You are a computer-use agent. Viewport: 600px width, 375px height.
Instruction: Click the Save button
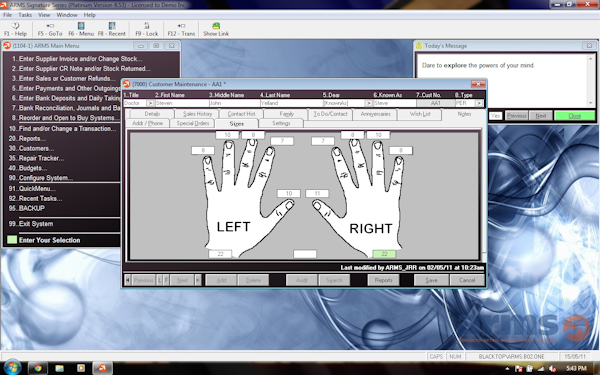coord(431,280)
